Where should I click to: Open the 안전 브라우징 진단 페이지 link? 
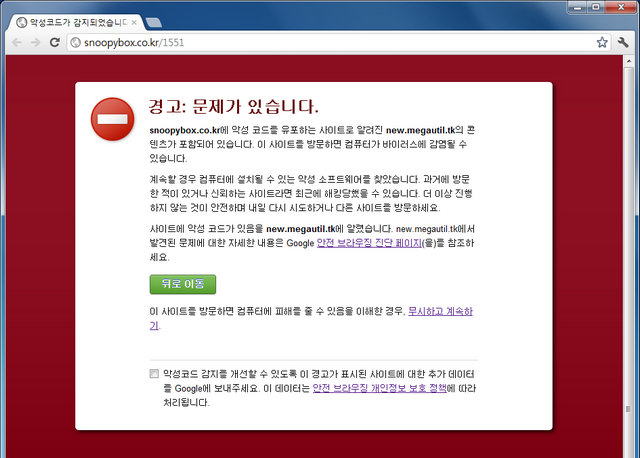369,243
